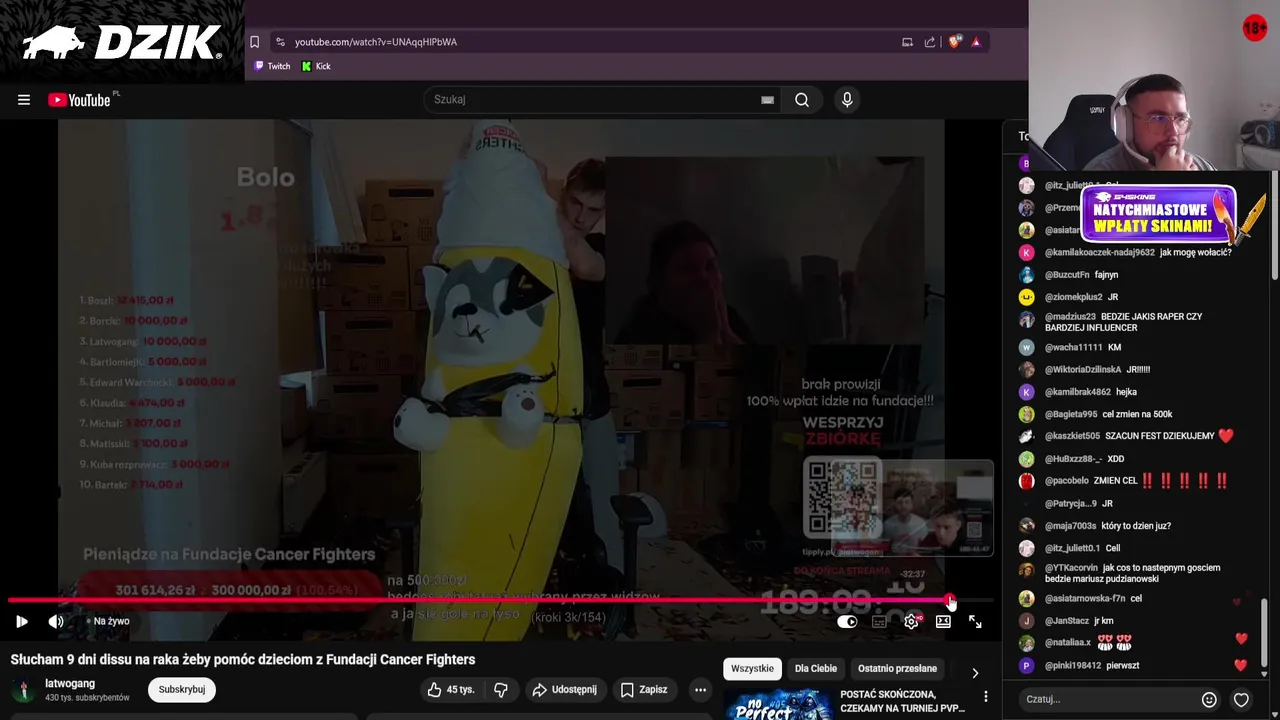Switch to theater mode

point(943,622)
